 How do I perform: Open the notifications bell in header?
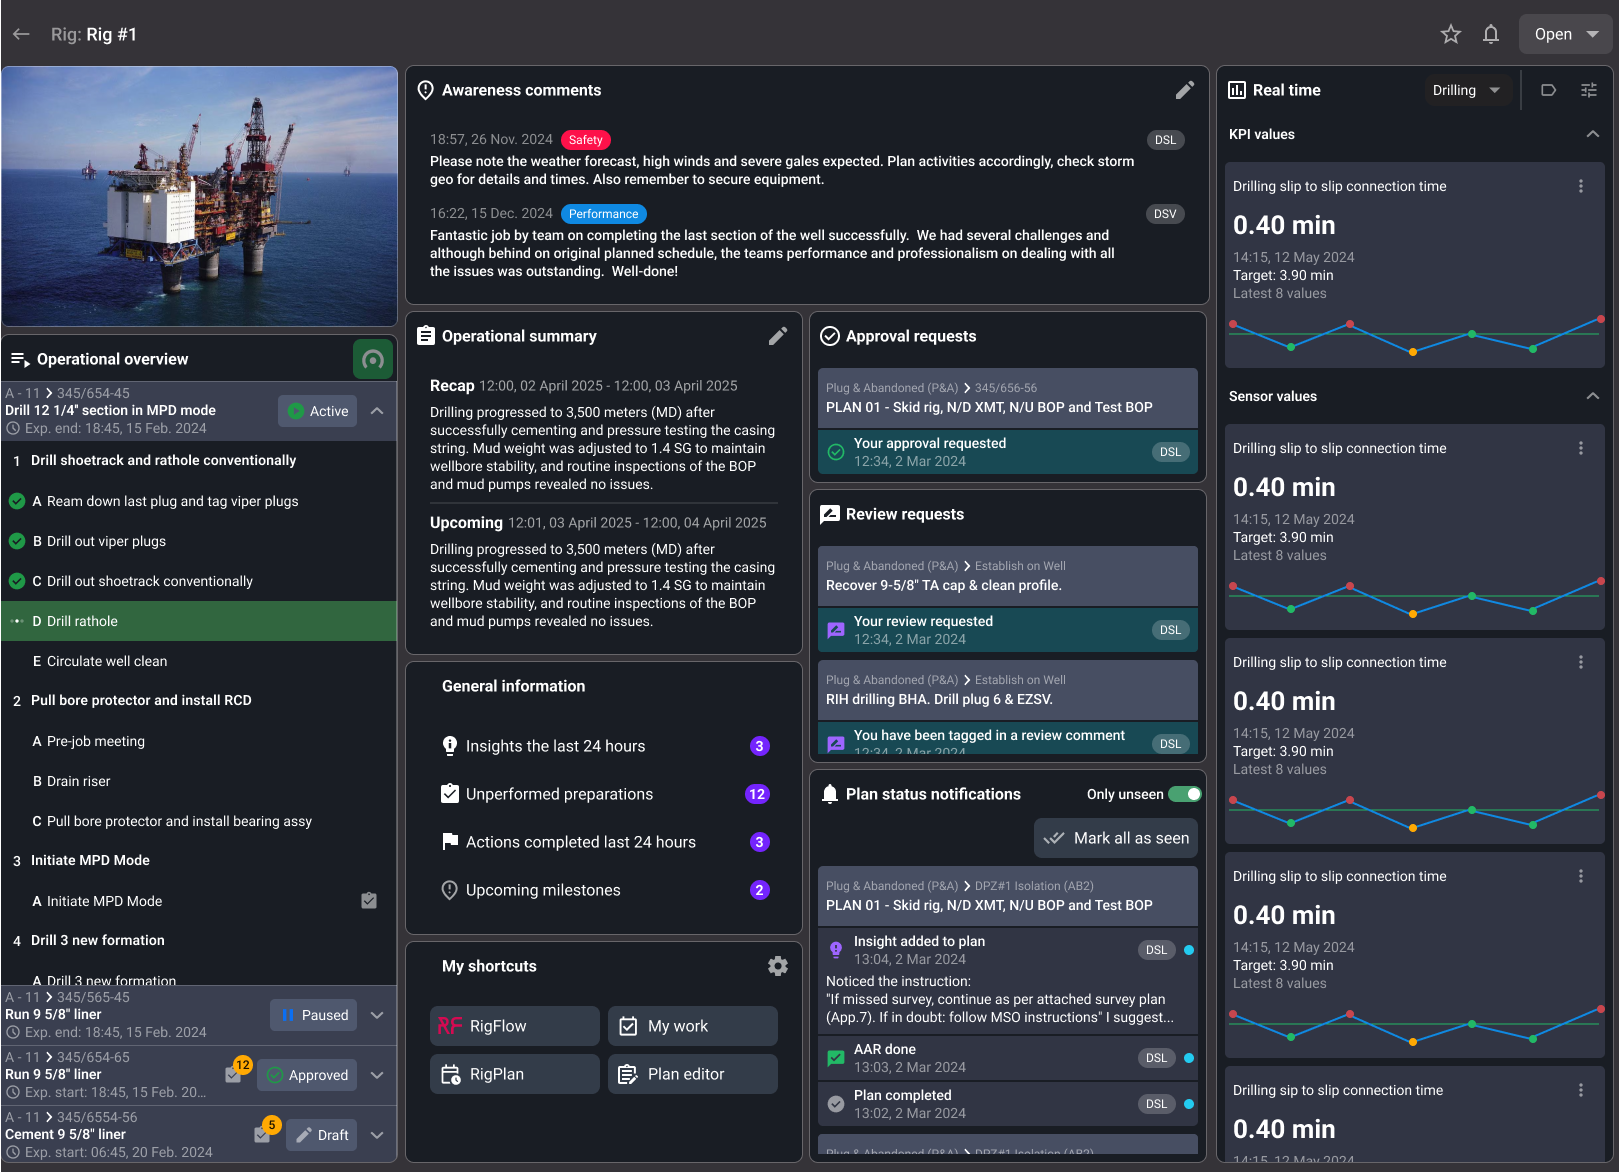(x=1490, y=34)
